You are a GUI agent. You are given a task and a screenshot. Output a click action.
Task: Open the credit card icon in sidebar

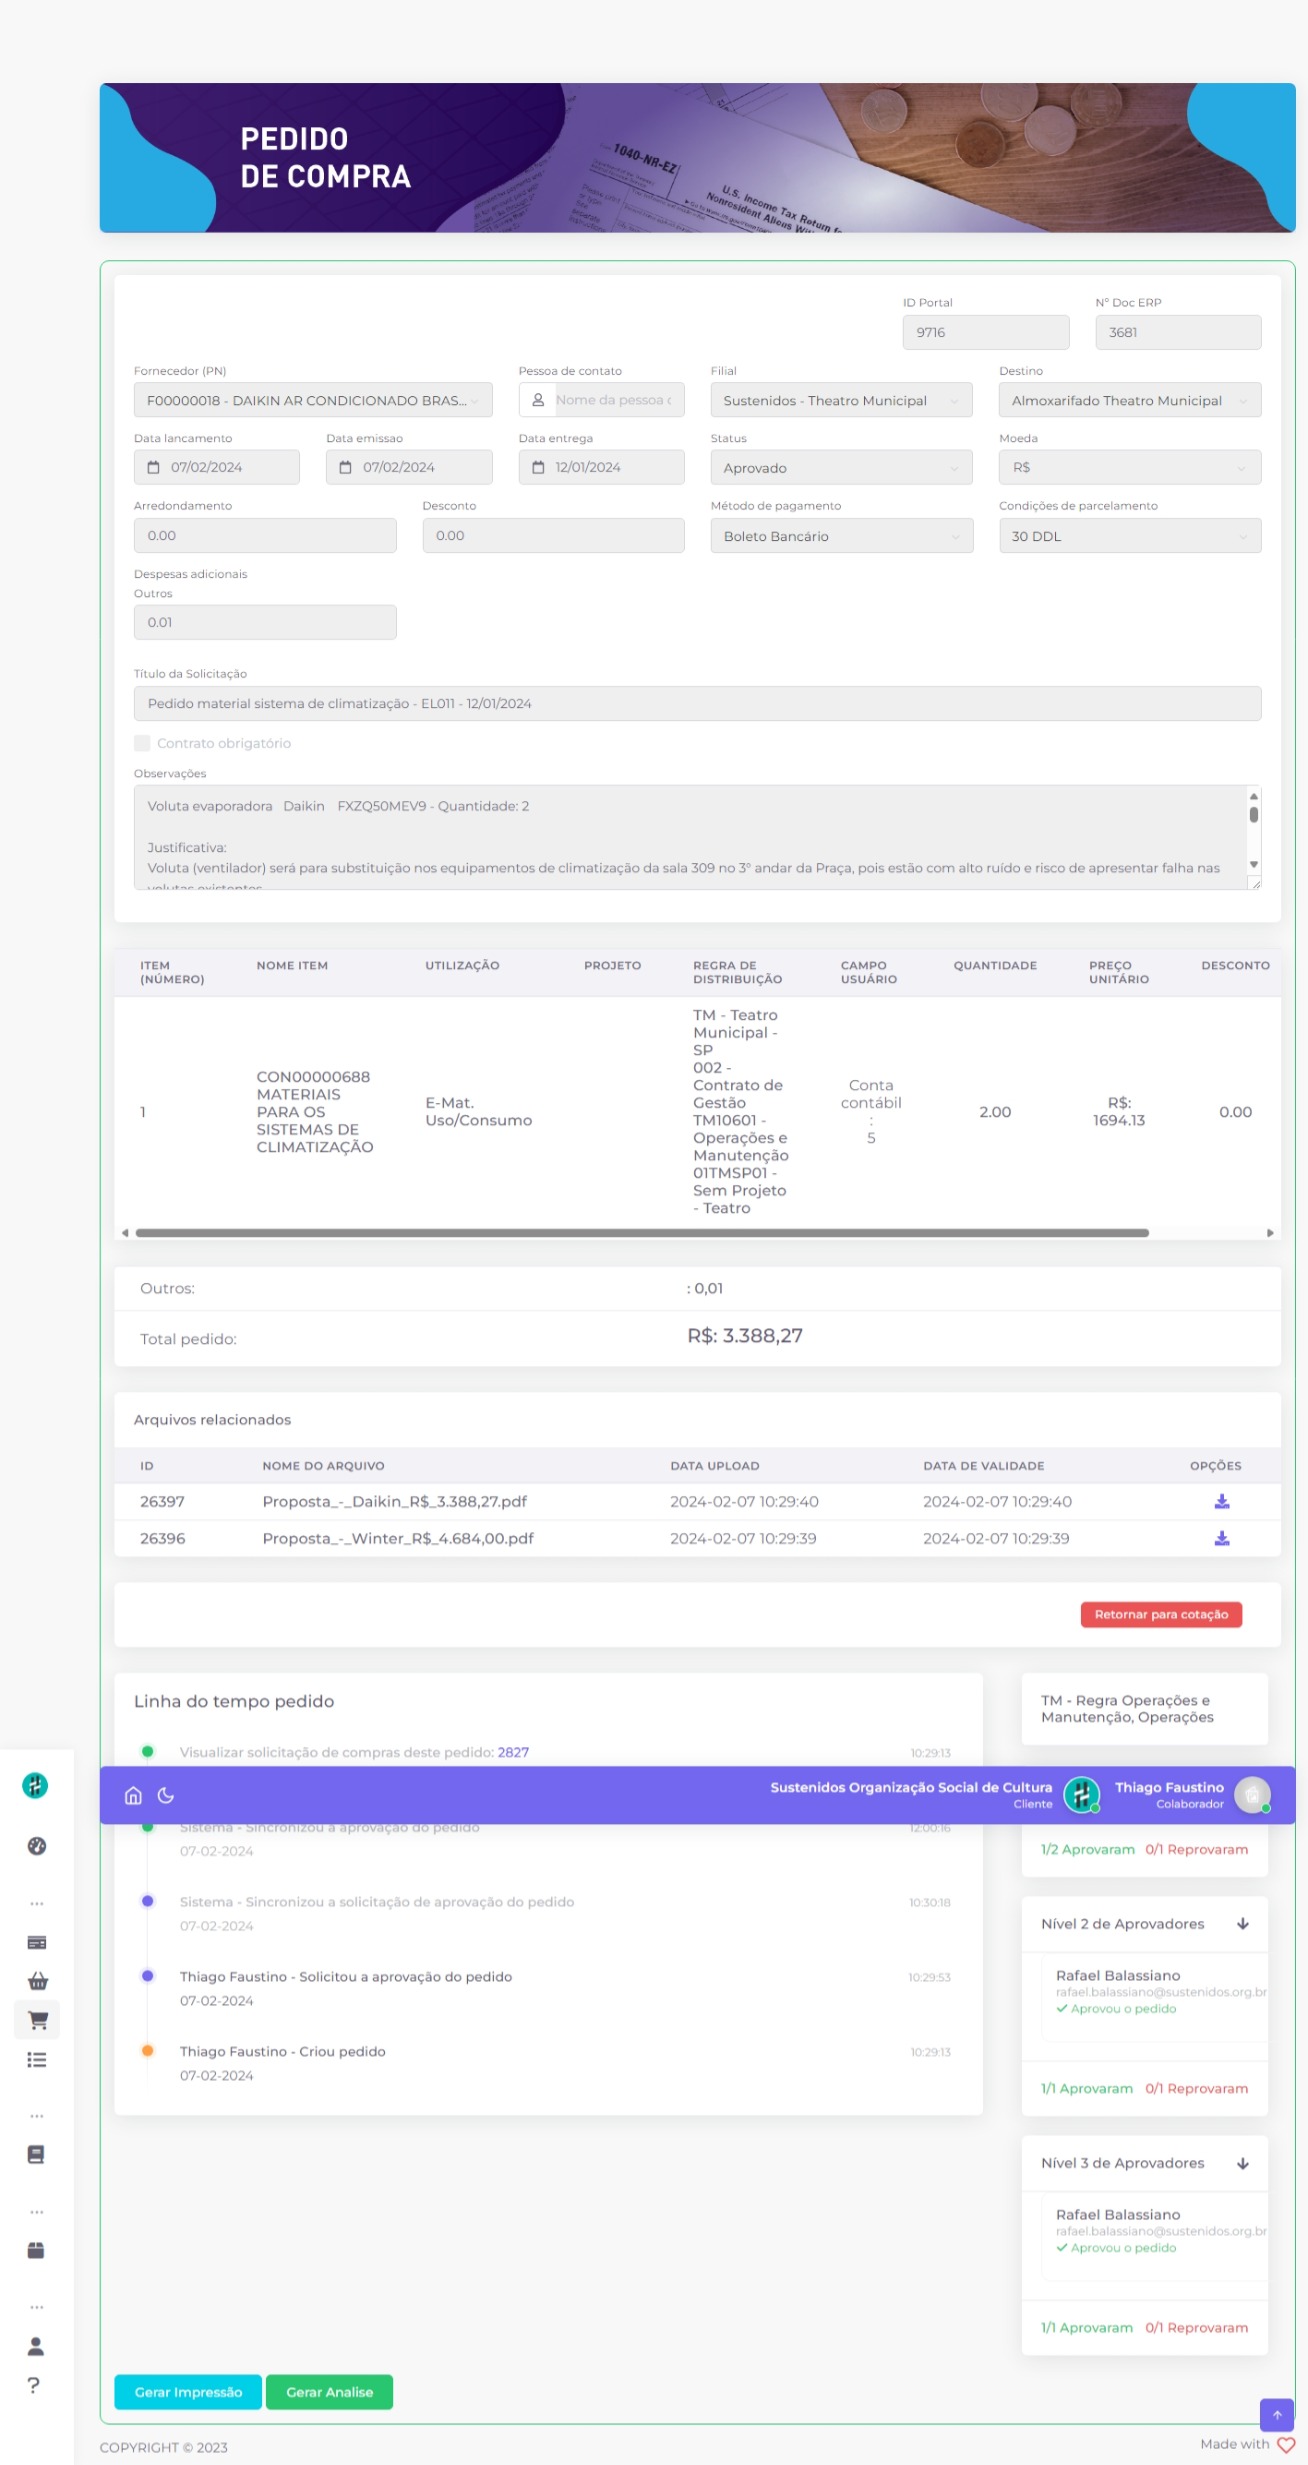(37, 1942)
